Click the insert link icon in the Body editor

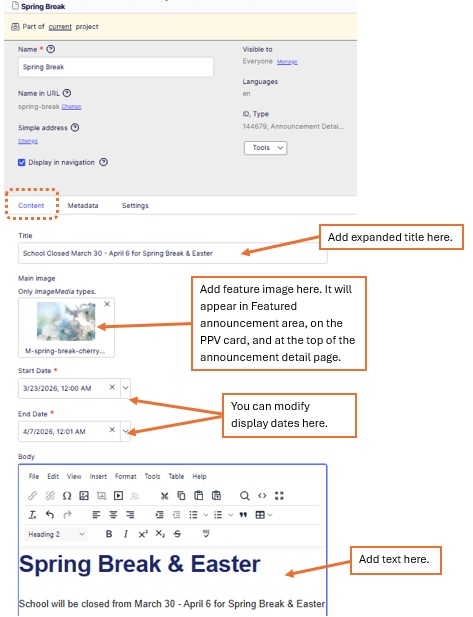pos(33,495)
